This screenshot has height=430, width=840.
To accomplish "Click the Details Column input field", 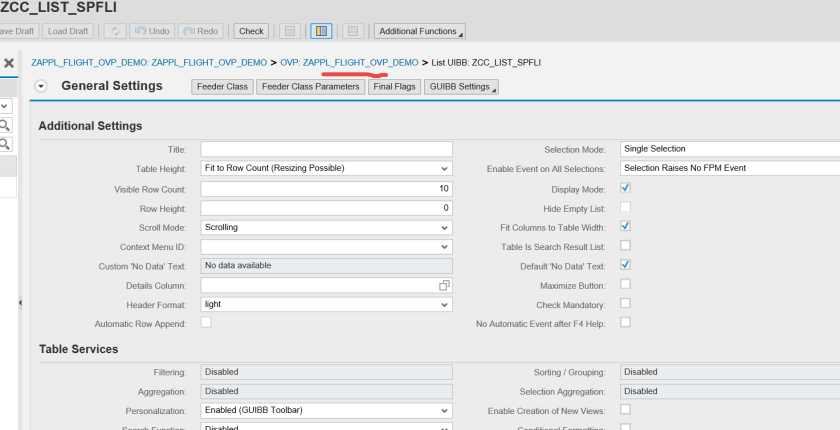I will coord(319,285).
